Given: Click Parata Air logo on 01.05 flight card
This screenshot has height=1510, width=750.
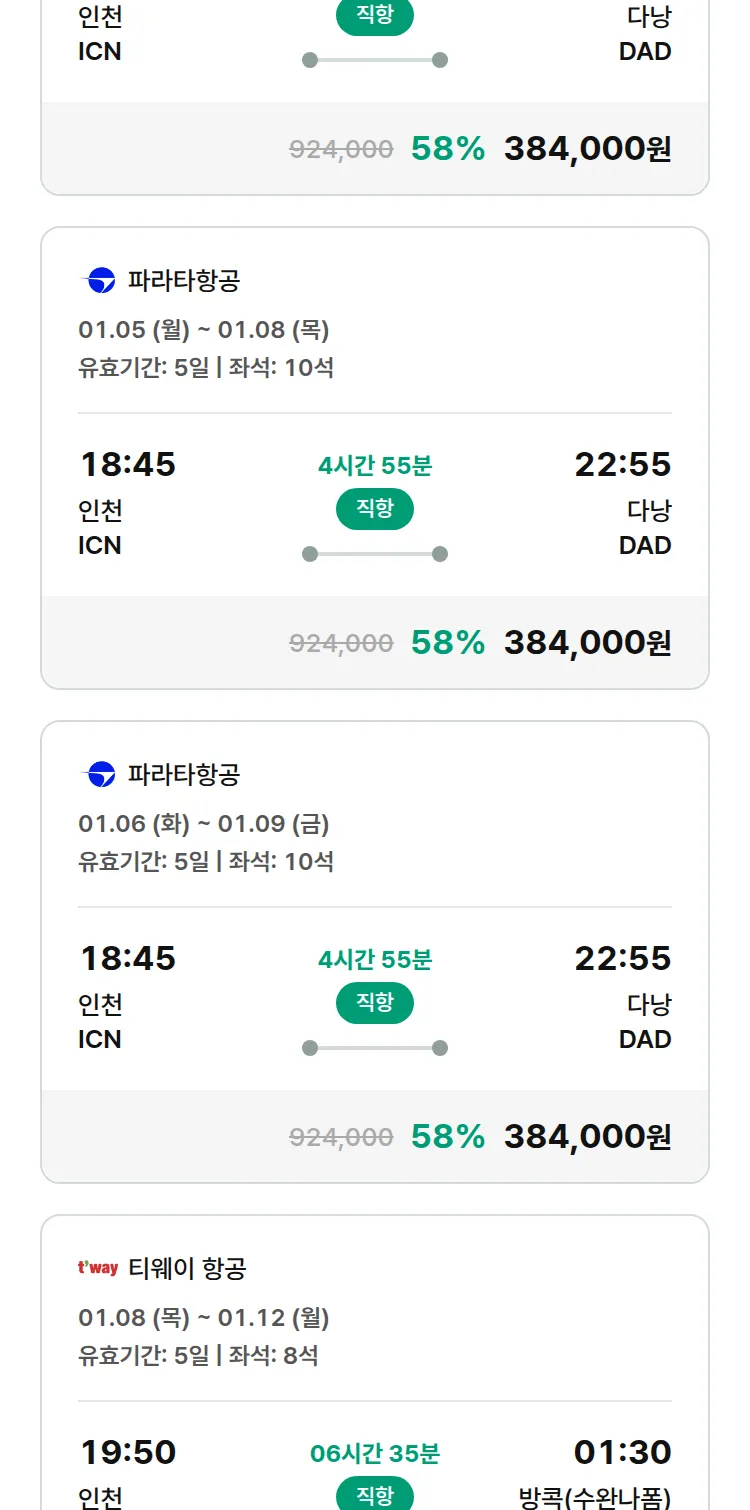Looking at the screenshot, I should (101, 281).
